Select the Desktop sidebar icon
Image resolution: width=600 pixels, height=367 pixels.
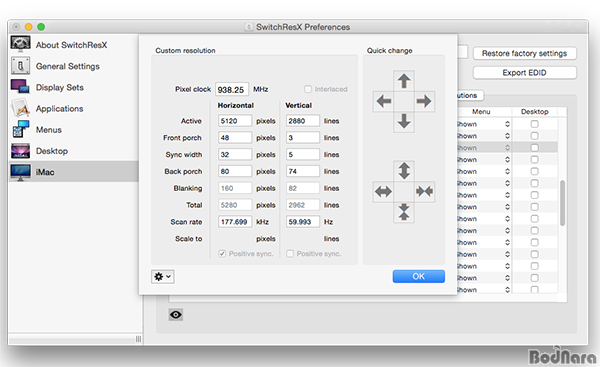pyautogui.click(x=20, y=151)
